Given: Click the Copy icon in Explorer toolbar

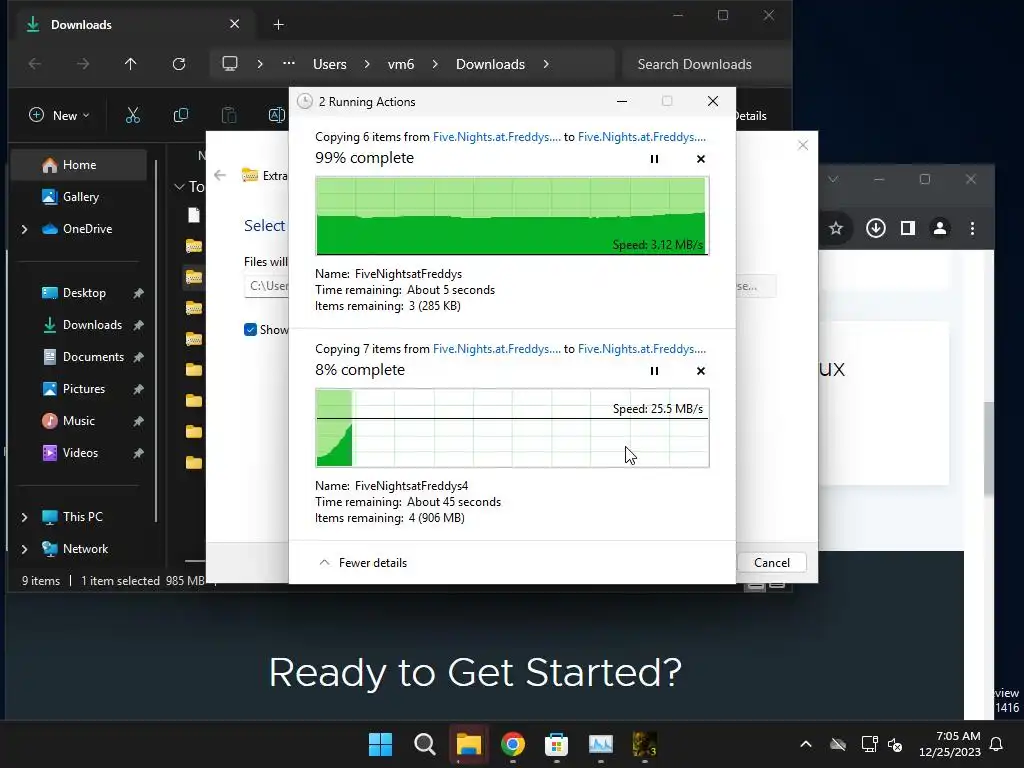Looking at the screenshot, I should pyautogui.click(x=181, y=116).
